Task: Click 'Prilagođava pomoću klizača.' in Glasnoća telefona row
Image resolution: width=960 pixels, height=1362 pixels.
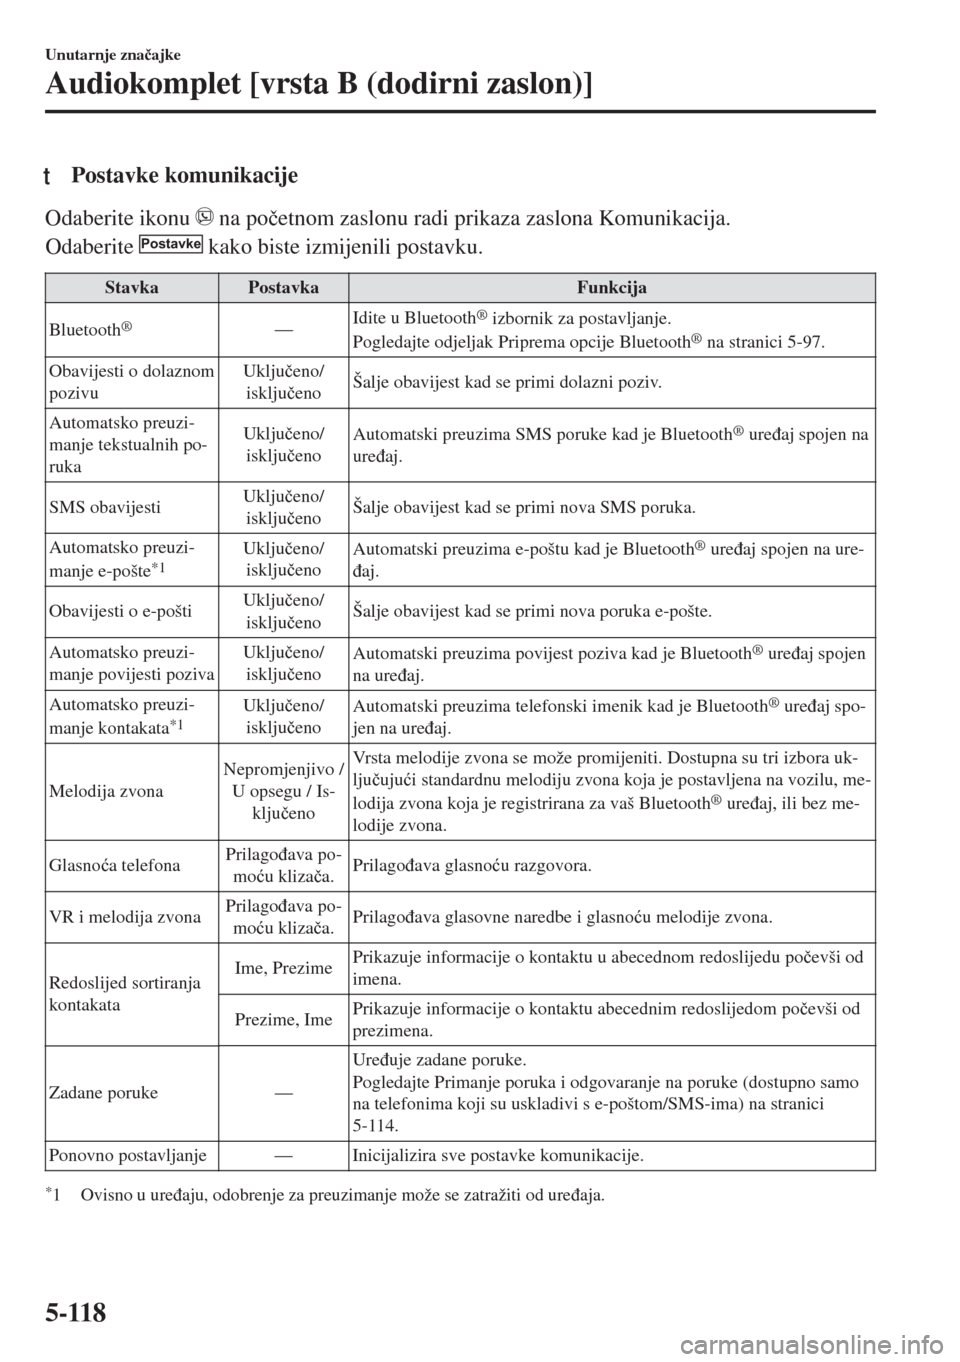Action: (x=284, y=865)
